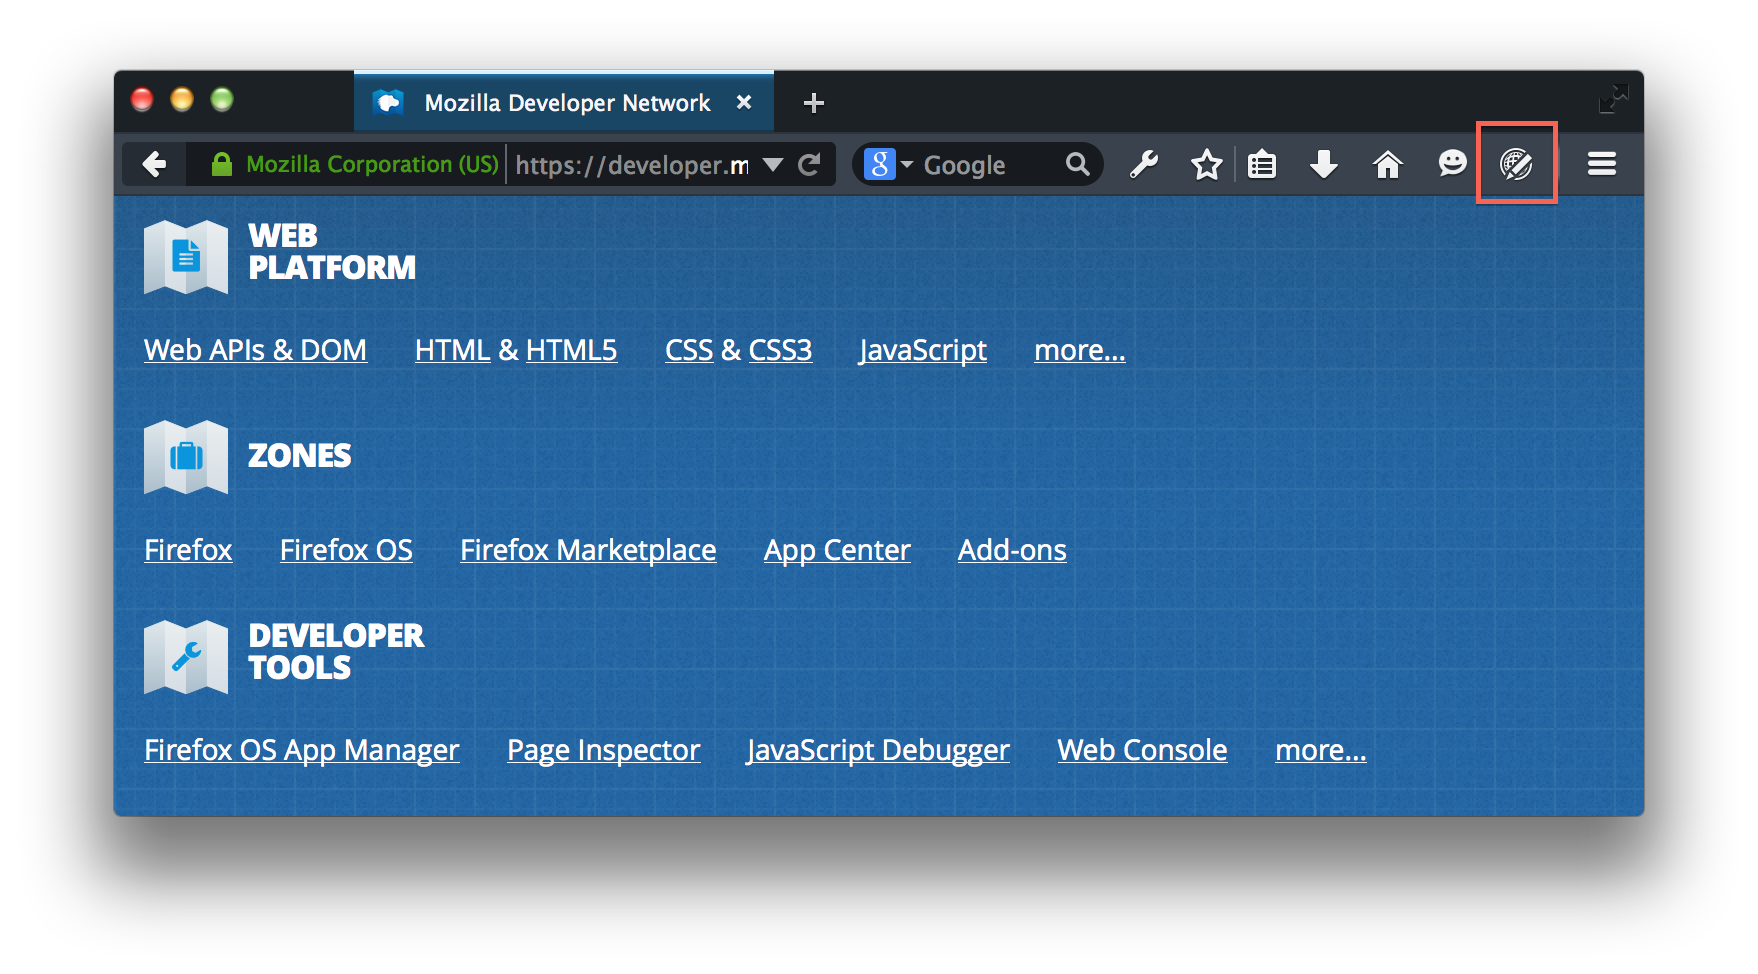Open the HTML & HTML5 link

(516, 351)
